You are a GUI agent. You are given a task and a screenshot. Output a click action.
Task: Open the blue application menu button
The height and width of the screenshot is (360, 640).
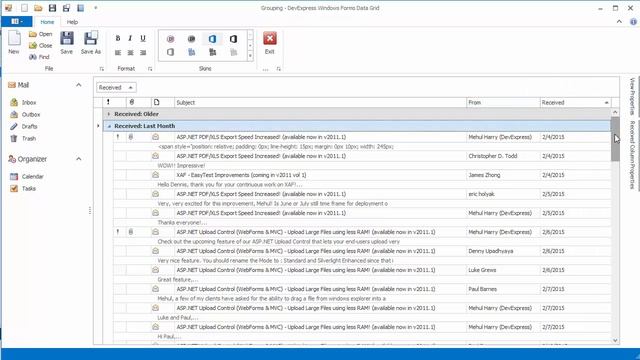coord(17,21)
